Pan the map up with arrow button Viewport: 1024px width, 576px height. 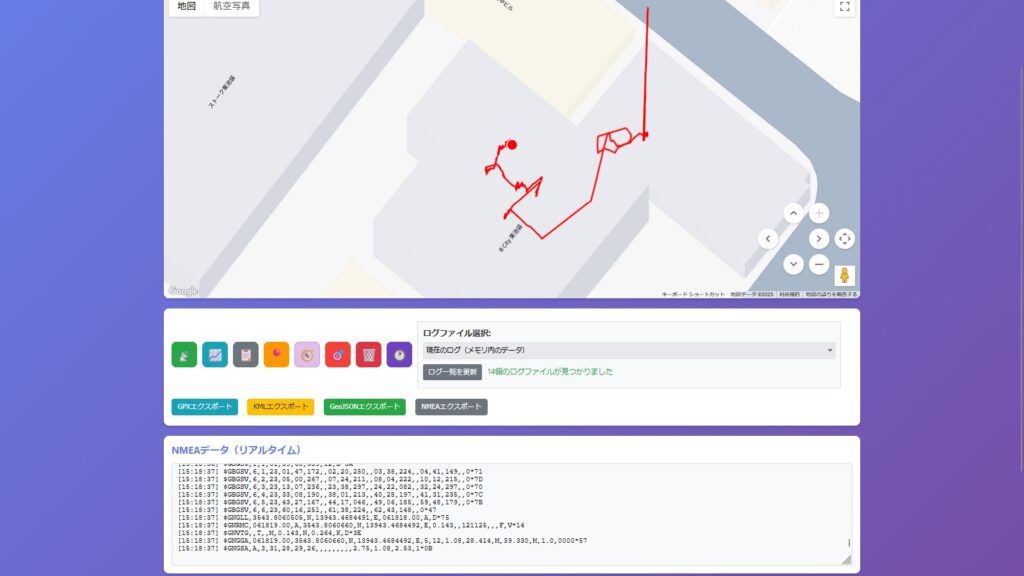[793, 213]
